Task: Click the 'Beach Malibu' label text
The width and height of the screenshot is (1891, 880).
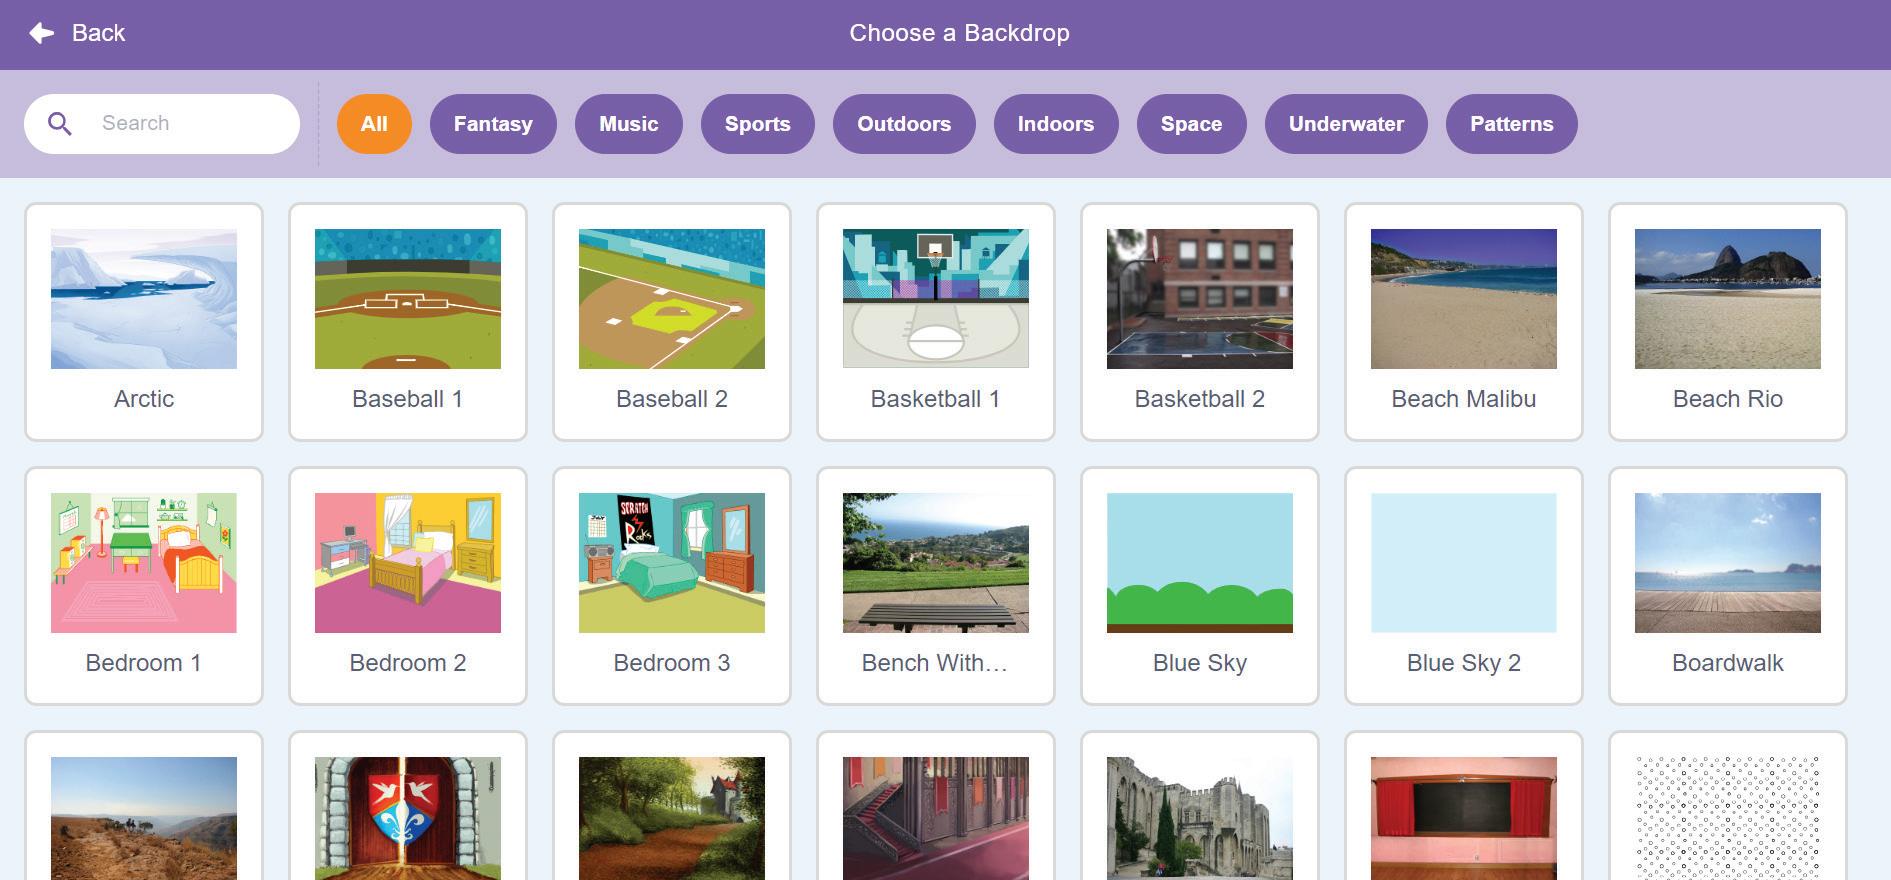Action: pos(1464,399)
